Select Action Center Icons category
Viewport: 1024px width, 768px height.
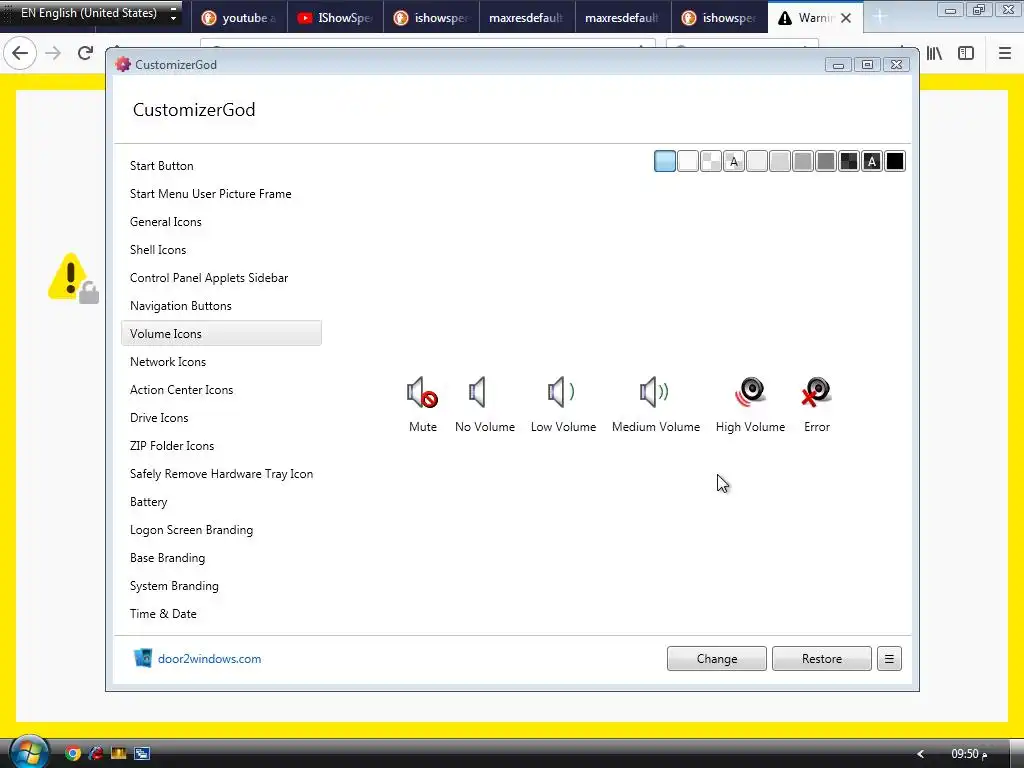click(x=221, y=390)
